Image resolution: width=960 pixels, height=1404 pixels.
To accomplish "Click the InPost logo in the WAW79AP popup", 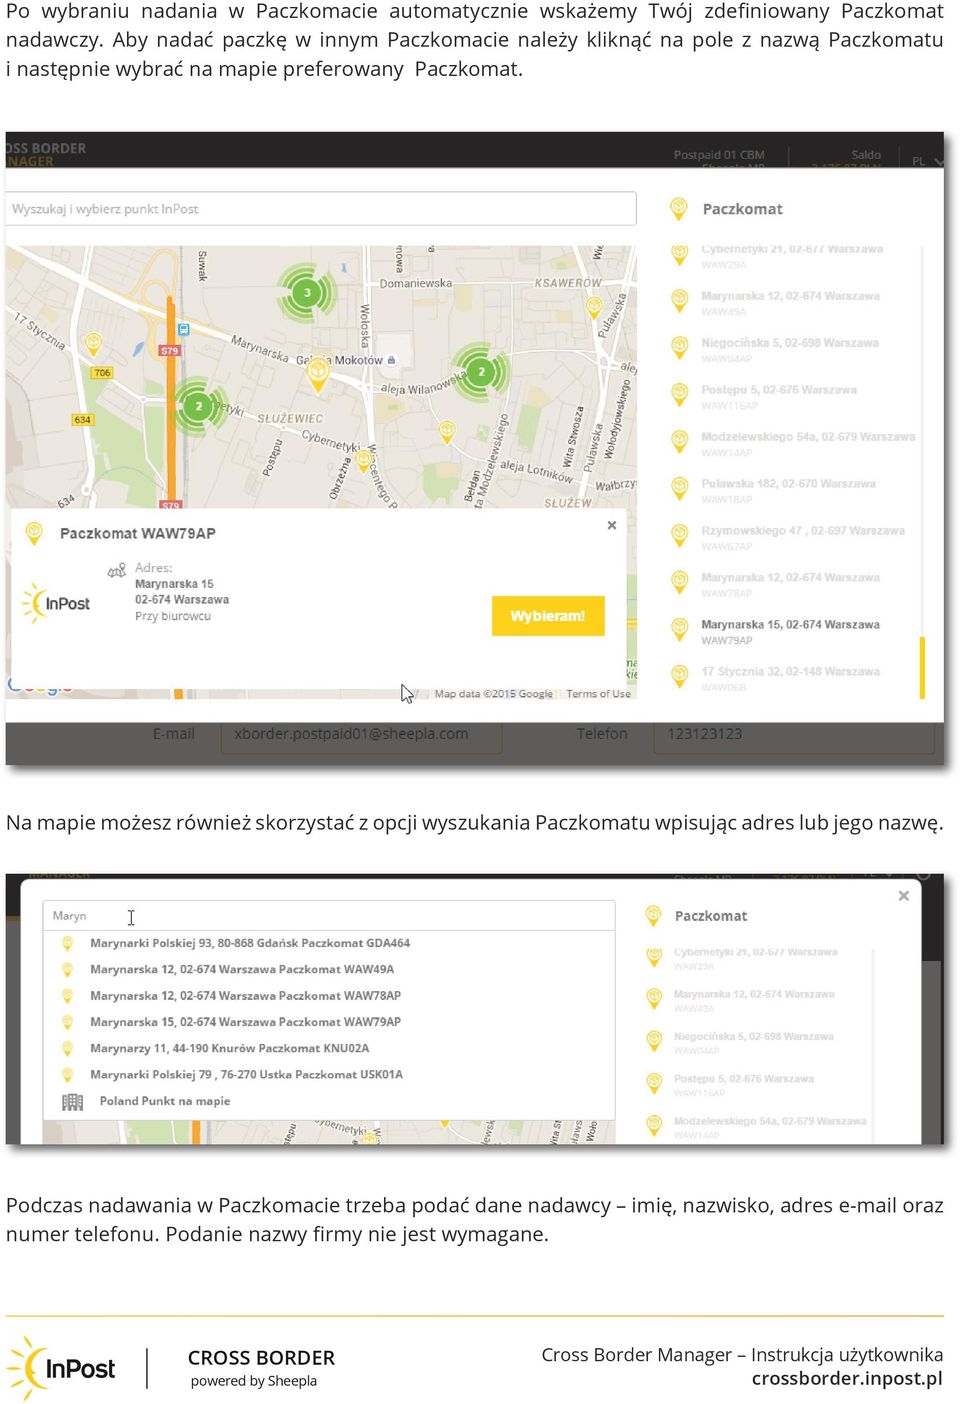I will click(56, 603).
